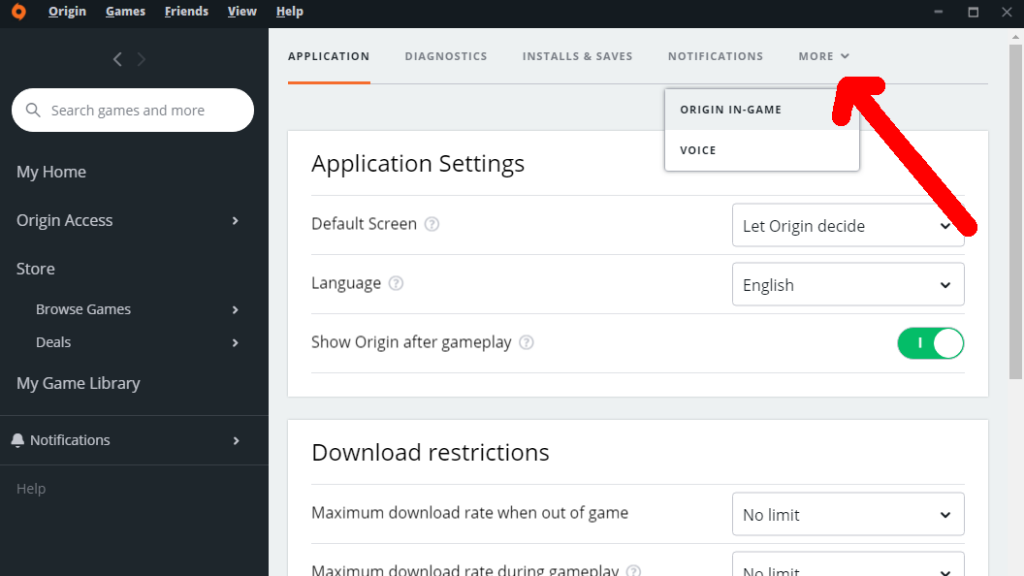The height and width of the screenshot is (576, 1024).
Task: Close the Origin window
Action: click(1007, 12)
